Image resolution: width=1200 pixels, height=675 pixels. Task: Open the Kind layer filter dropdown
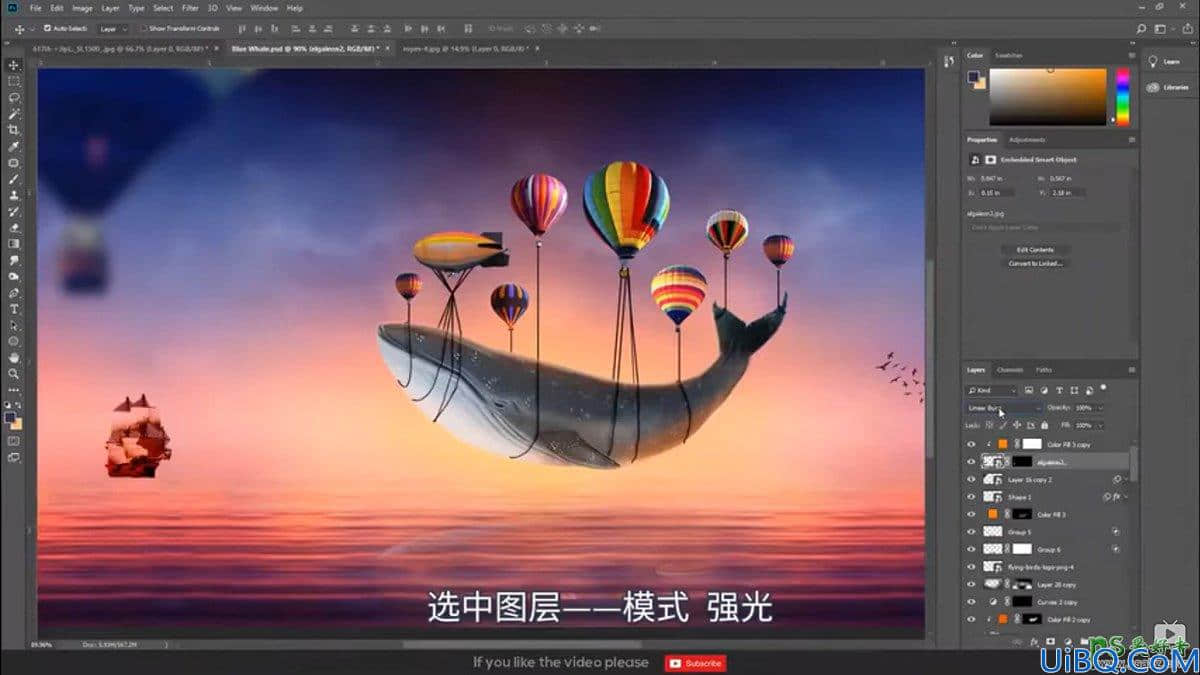click(x=991, y=390)
